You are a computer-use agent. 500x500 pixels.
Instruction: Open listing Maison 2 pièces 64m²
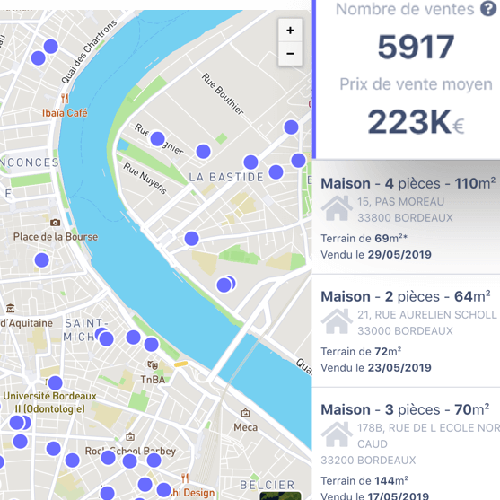(406, 331)
